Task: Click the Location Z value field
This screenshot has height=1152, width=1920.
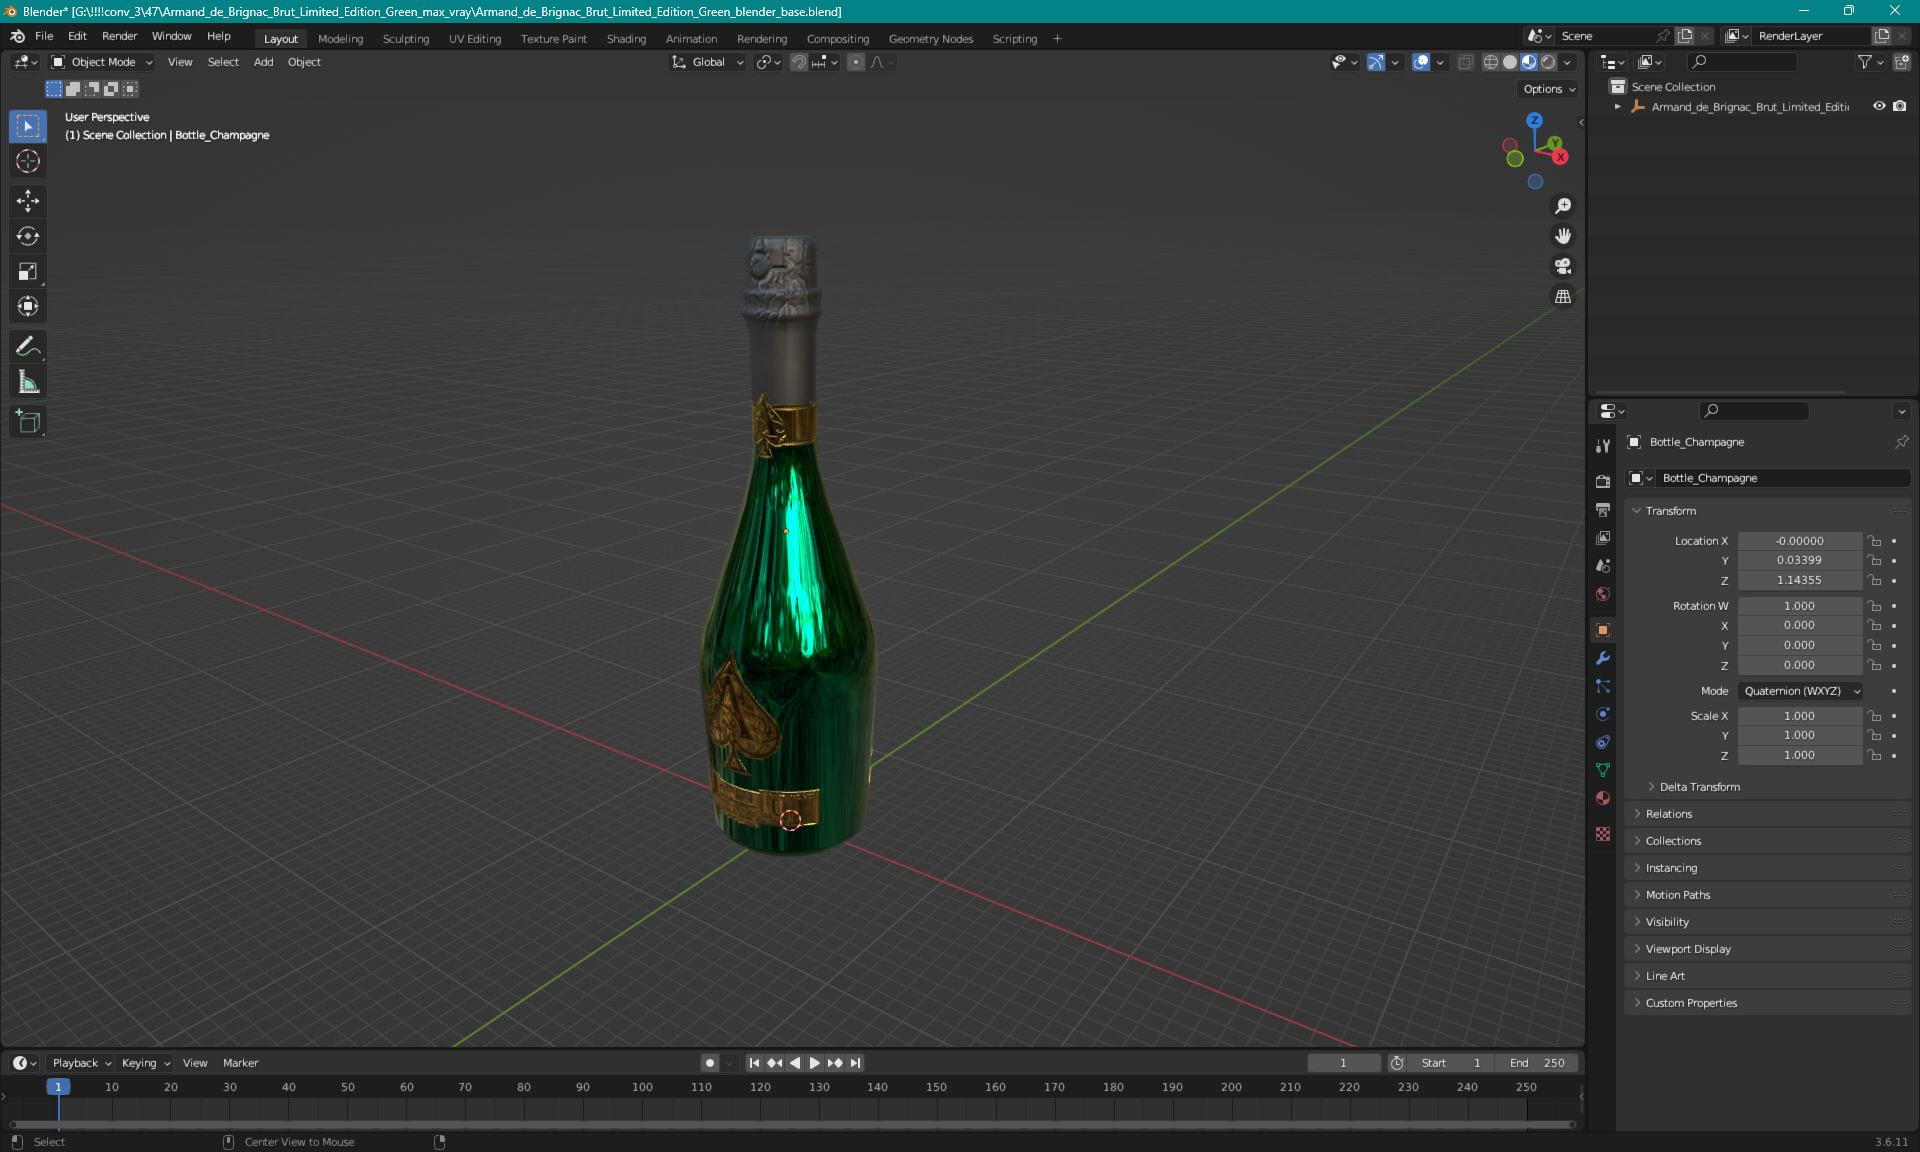Action: tap(1799, 580)
